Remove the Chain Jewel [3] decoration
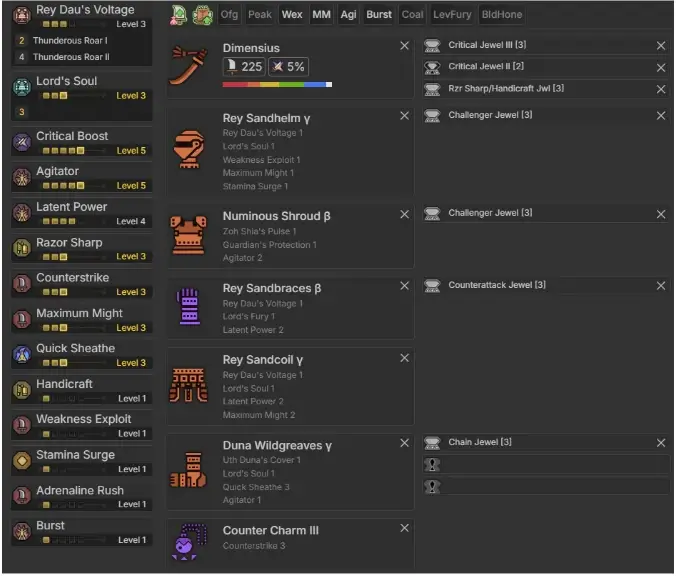This screenshot has width=676, height=576. point(660,443)
